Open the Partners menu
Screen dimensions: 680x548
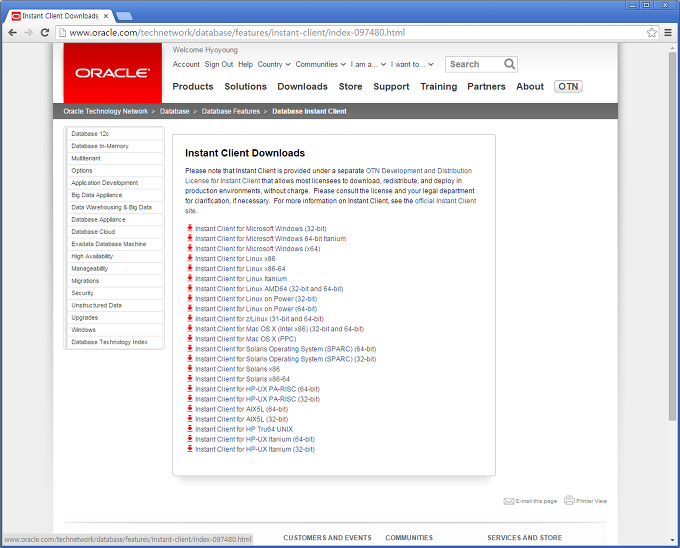pos(487,87)
